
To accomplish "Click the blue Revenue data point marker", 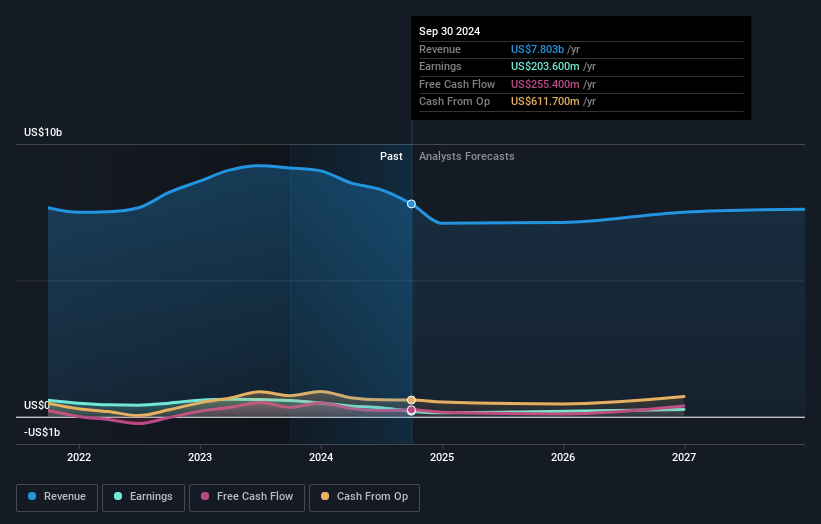I will 412,204.
